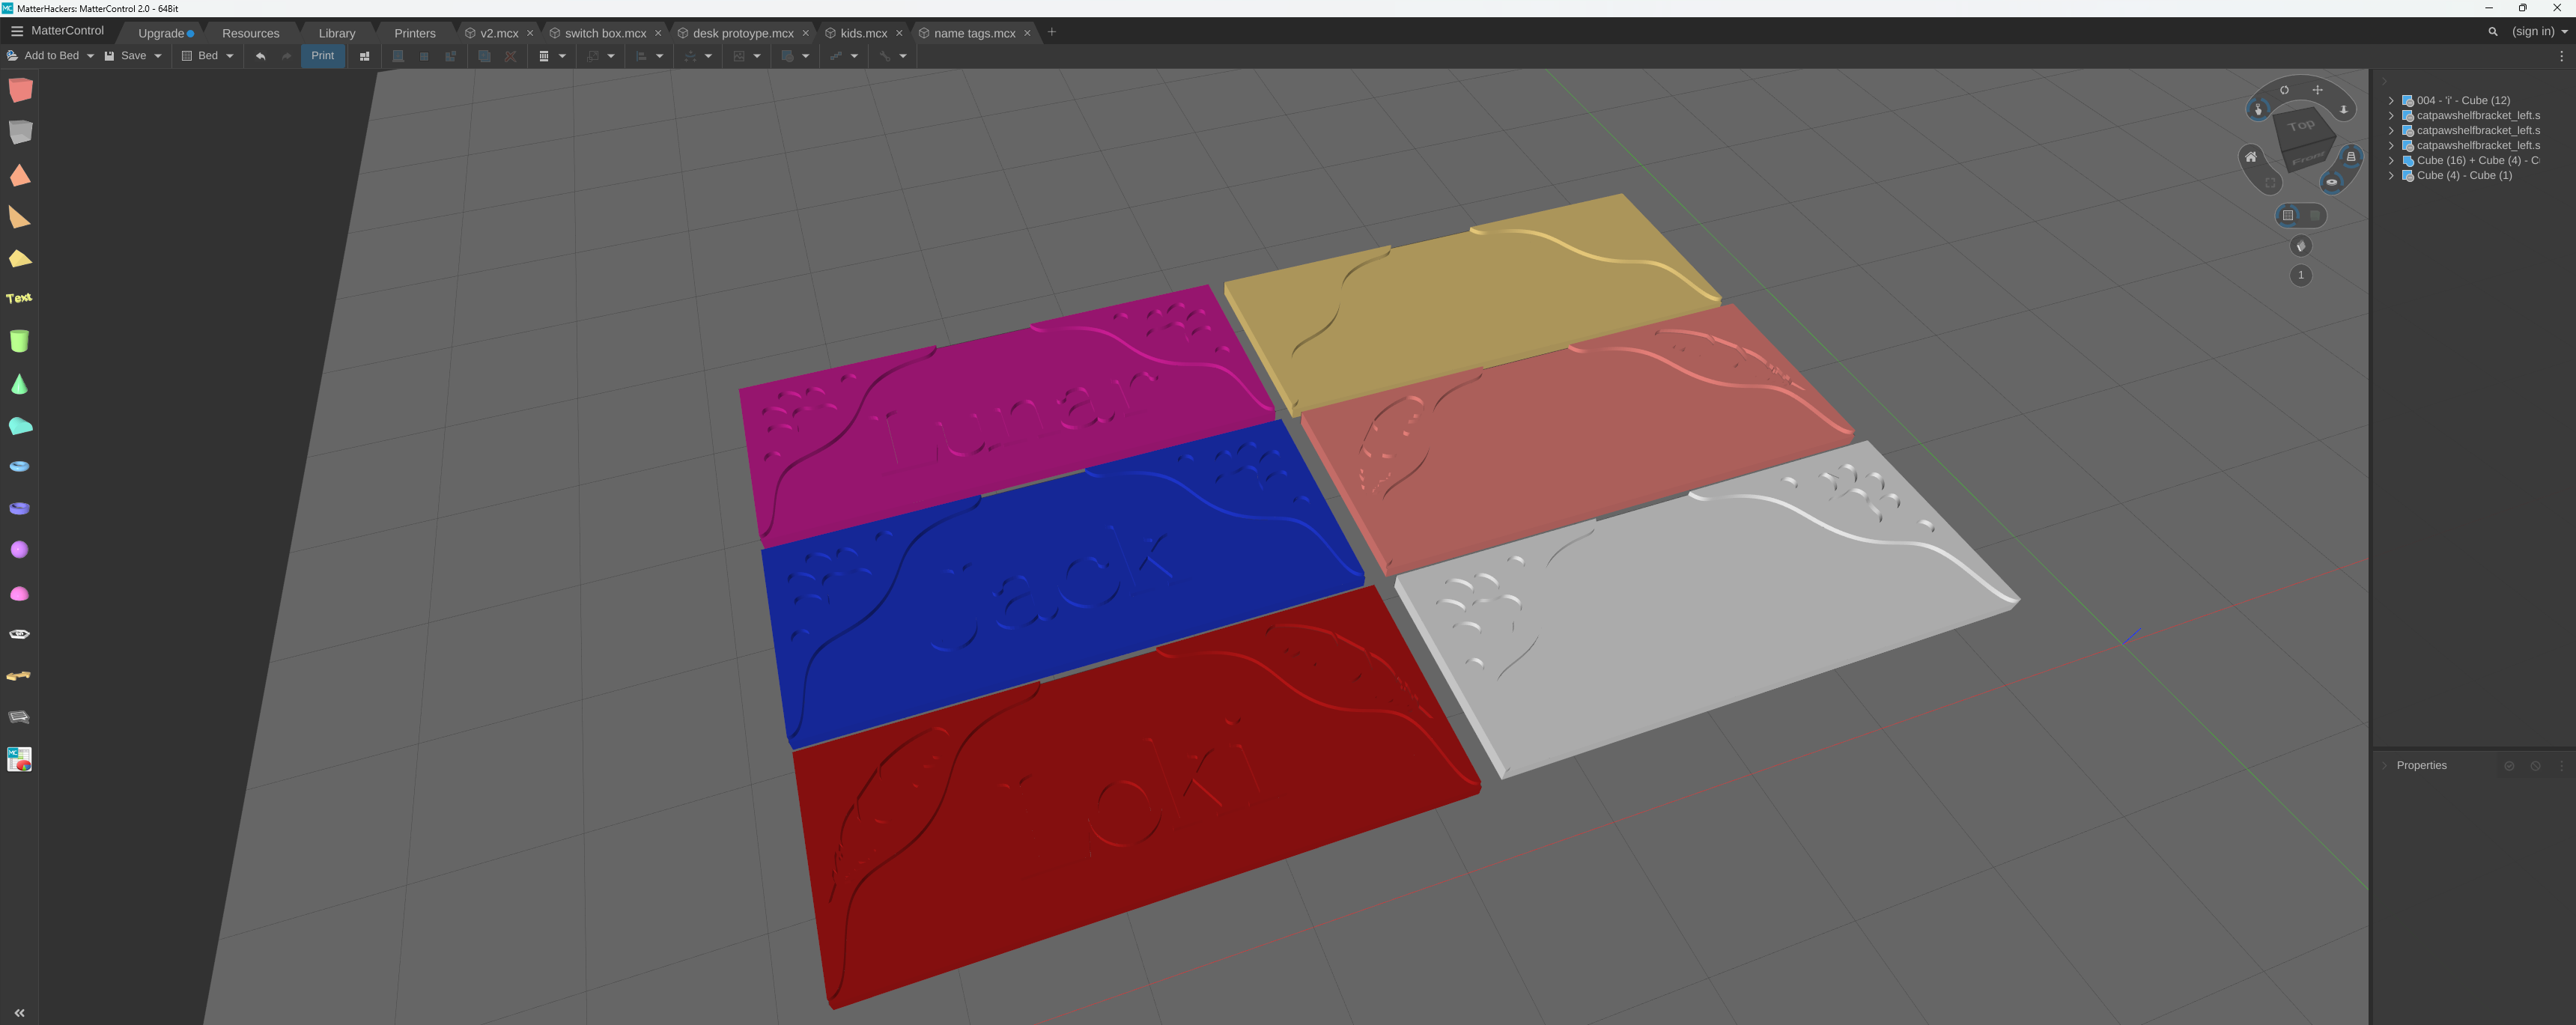Screen dimensions: 2576x1025
Task: Expand the "Cube (4) - Cube (1)" node
Action: [x=2391, y=175]
